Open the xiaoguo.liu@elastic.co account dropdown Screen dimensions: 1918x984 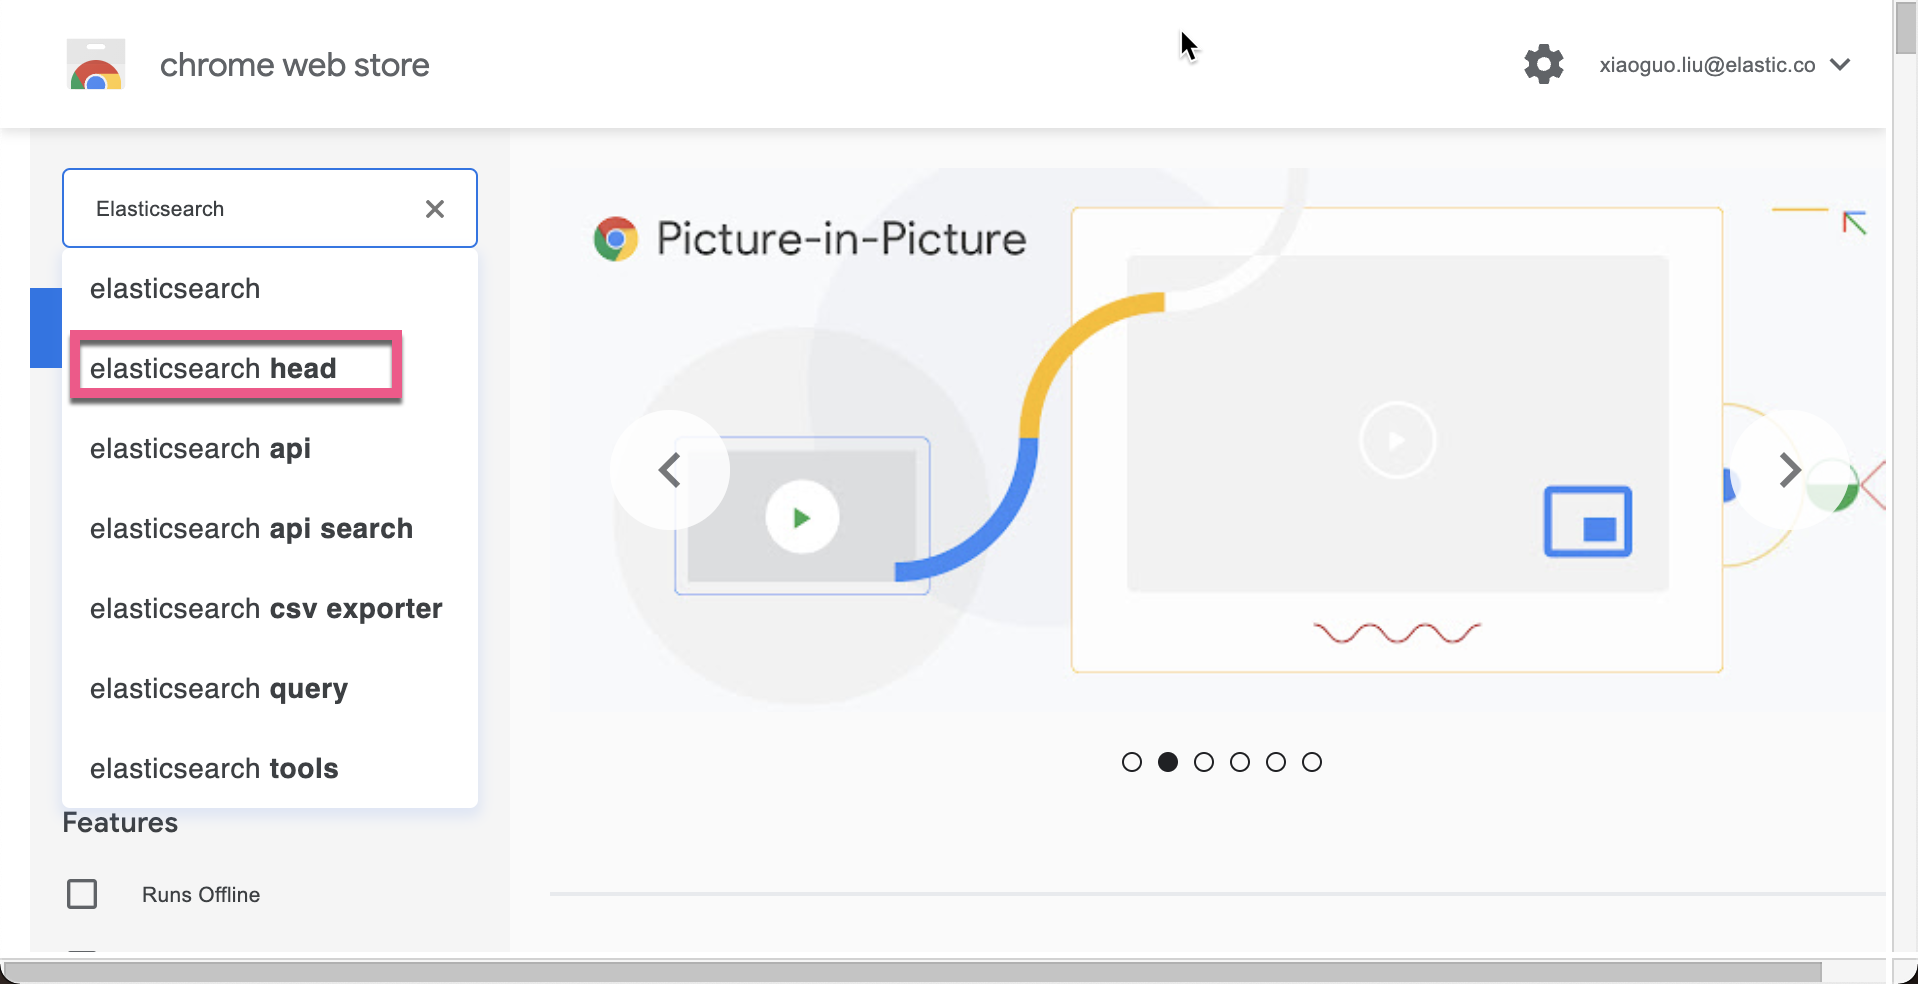coord(1706,63)
